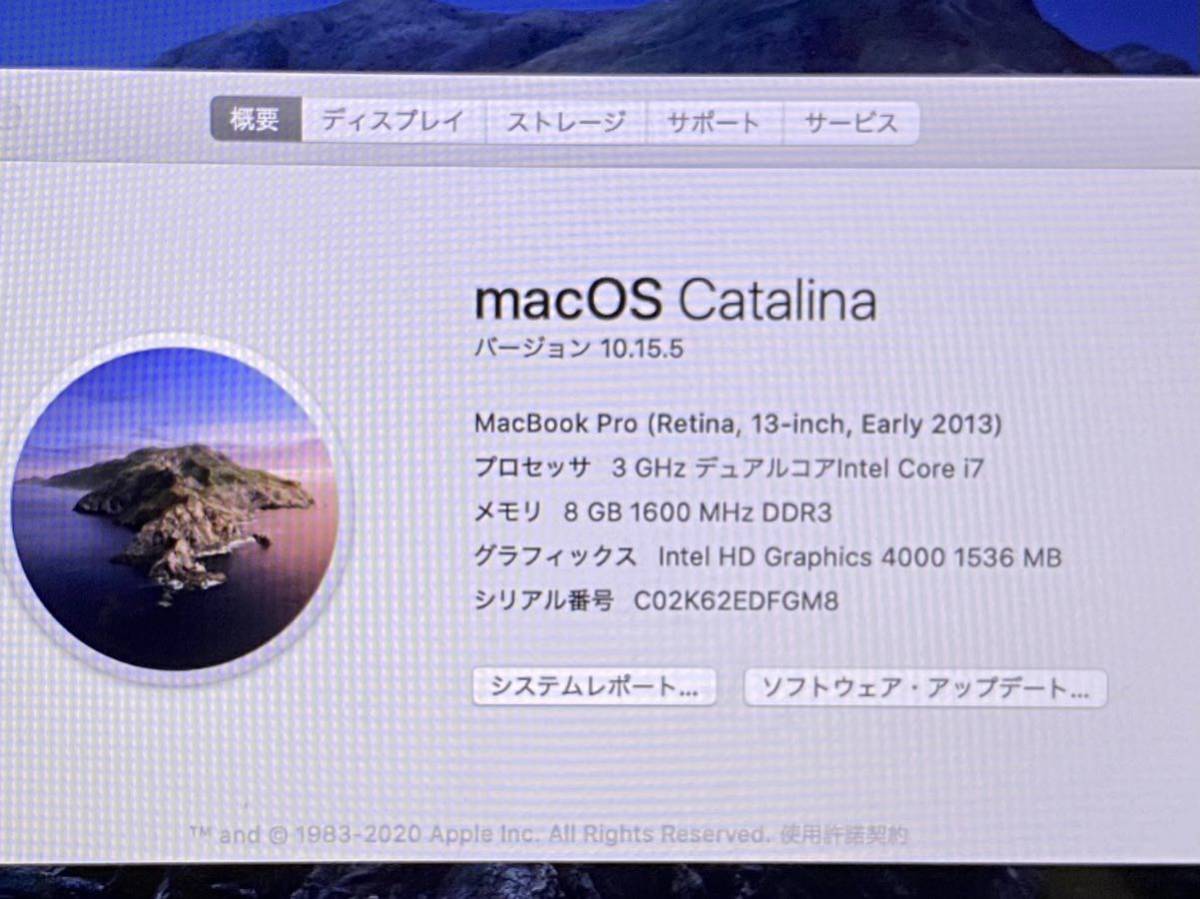1200x899 pixels.
Task: Click the メモリ label
Action: point(509,513)
